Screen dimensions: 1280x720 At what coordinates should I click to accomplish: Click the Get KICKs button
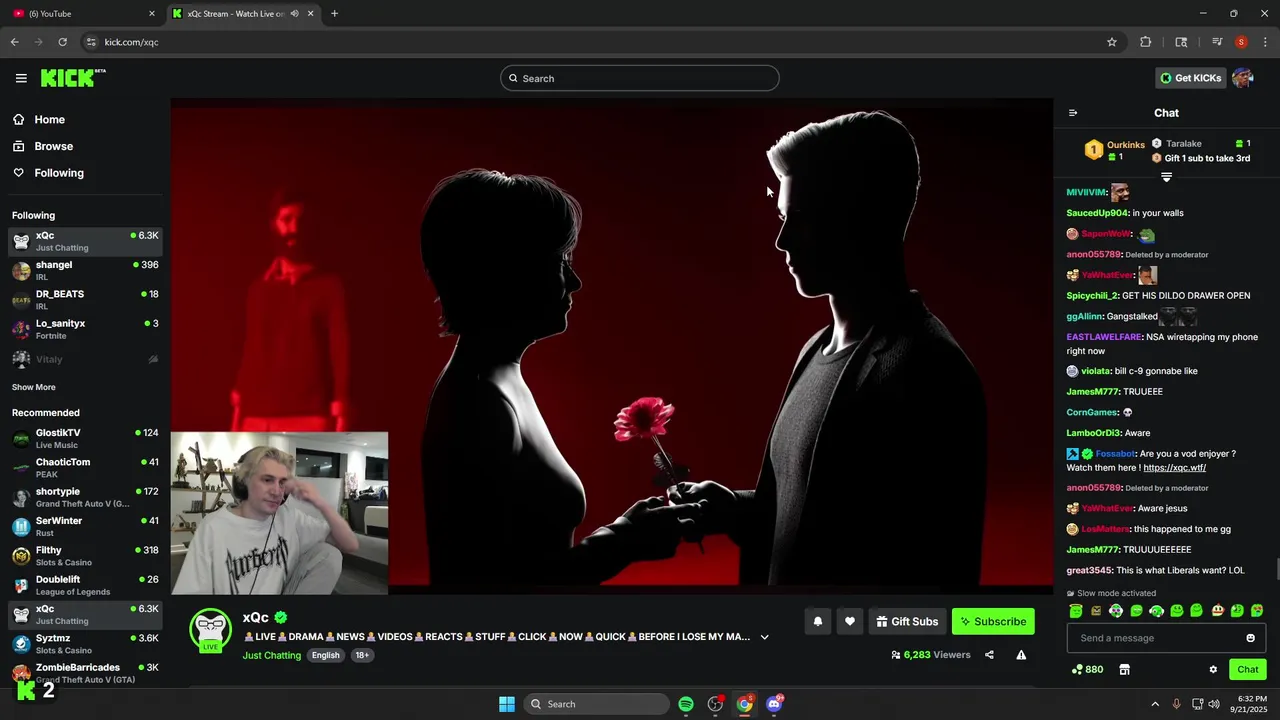[1190, 78]
